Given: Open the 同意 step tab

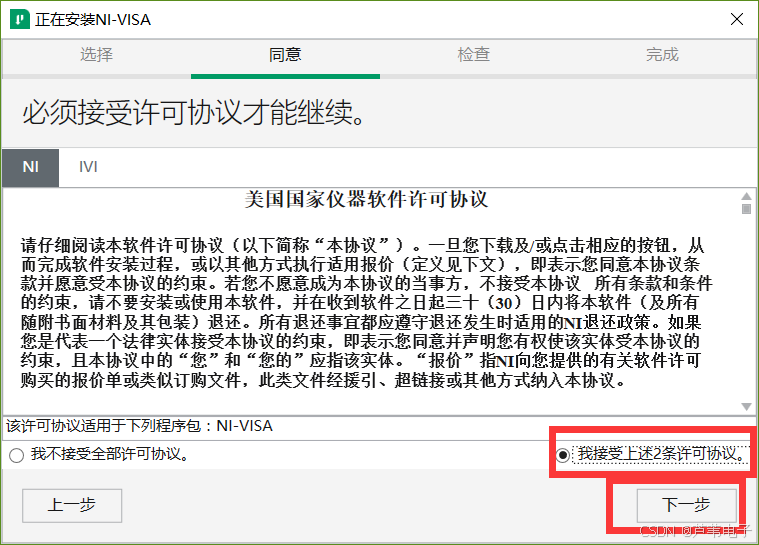Looking at the screenshot, I should [285, 55].
